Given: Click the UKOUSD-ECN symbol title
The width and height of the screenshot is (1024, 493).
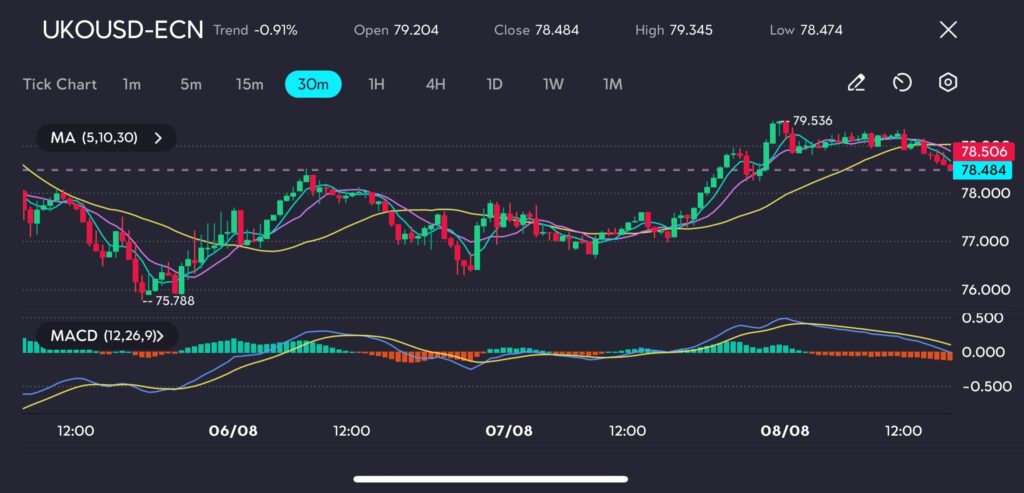Looking at the screenshot, I should [x=122, y=30].
